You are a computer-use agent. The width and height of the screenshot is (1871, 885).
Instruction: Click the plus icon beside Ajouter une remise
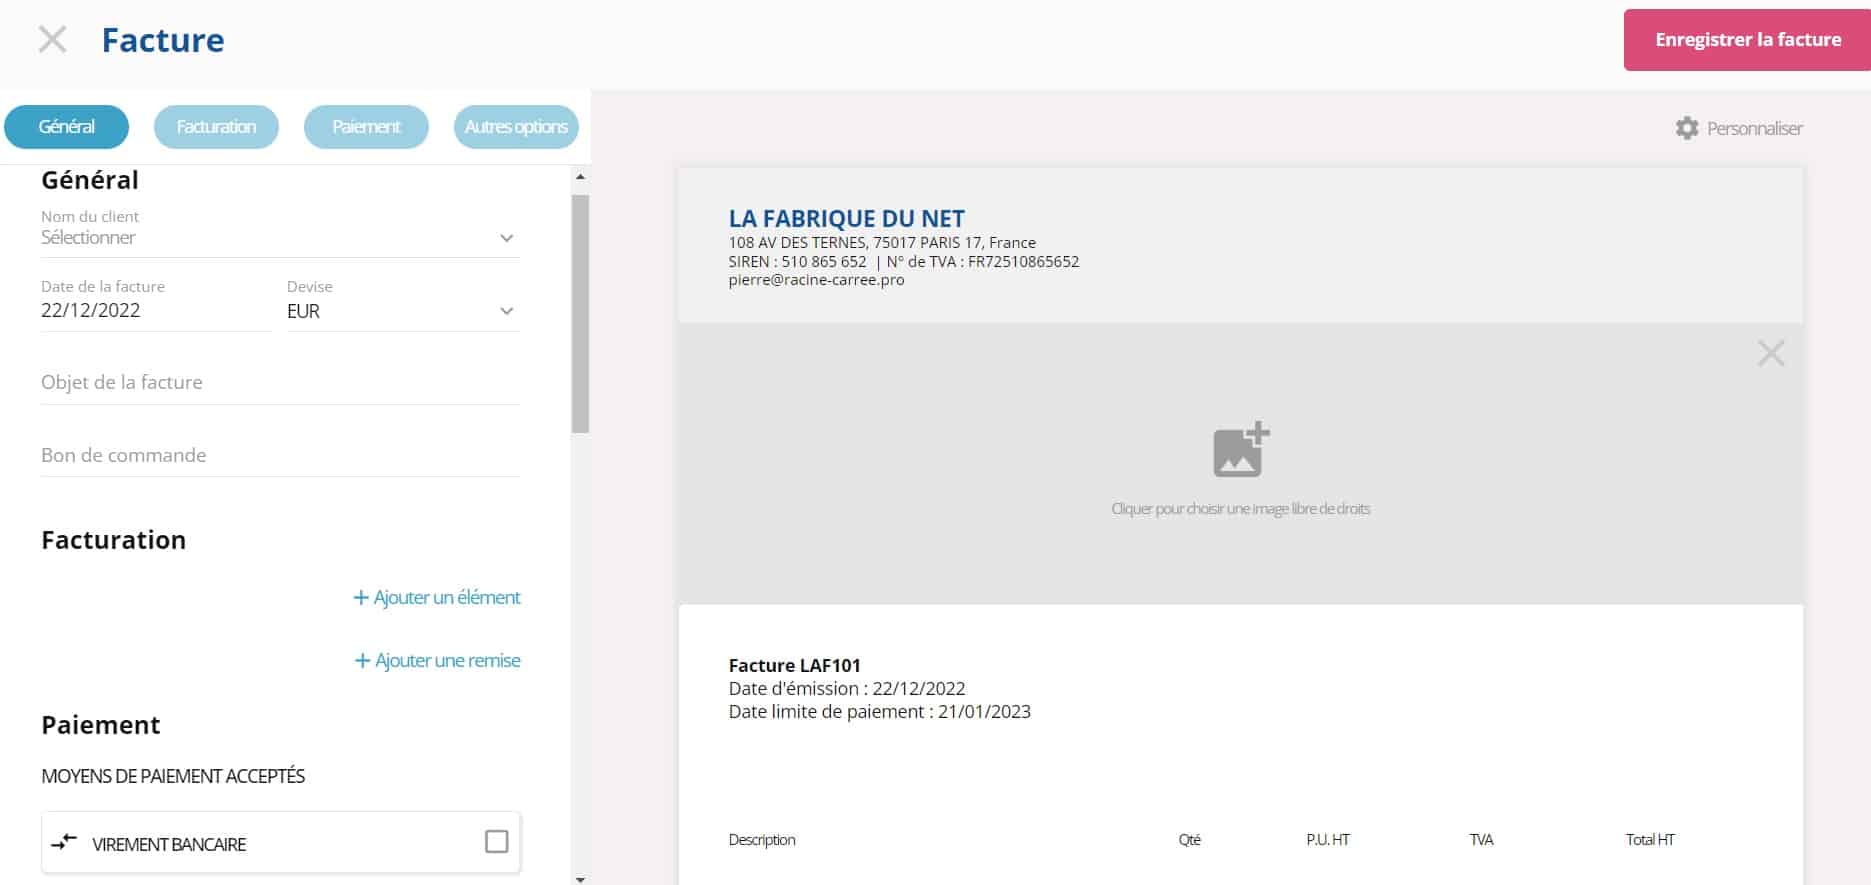pos(362,661)
